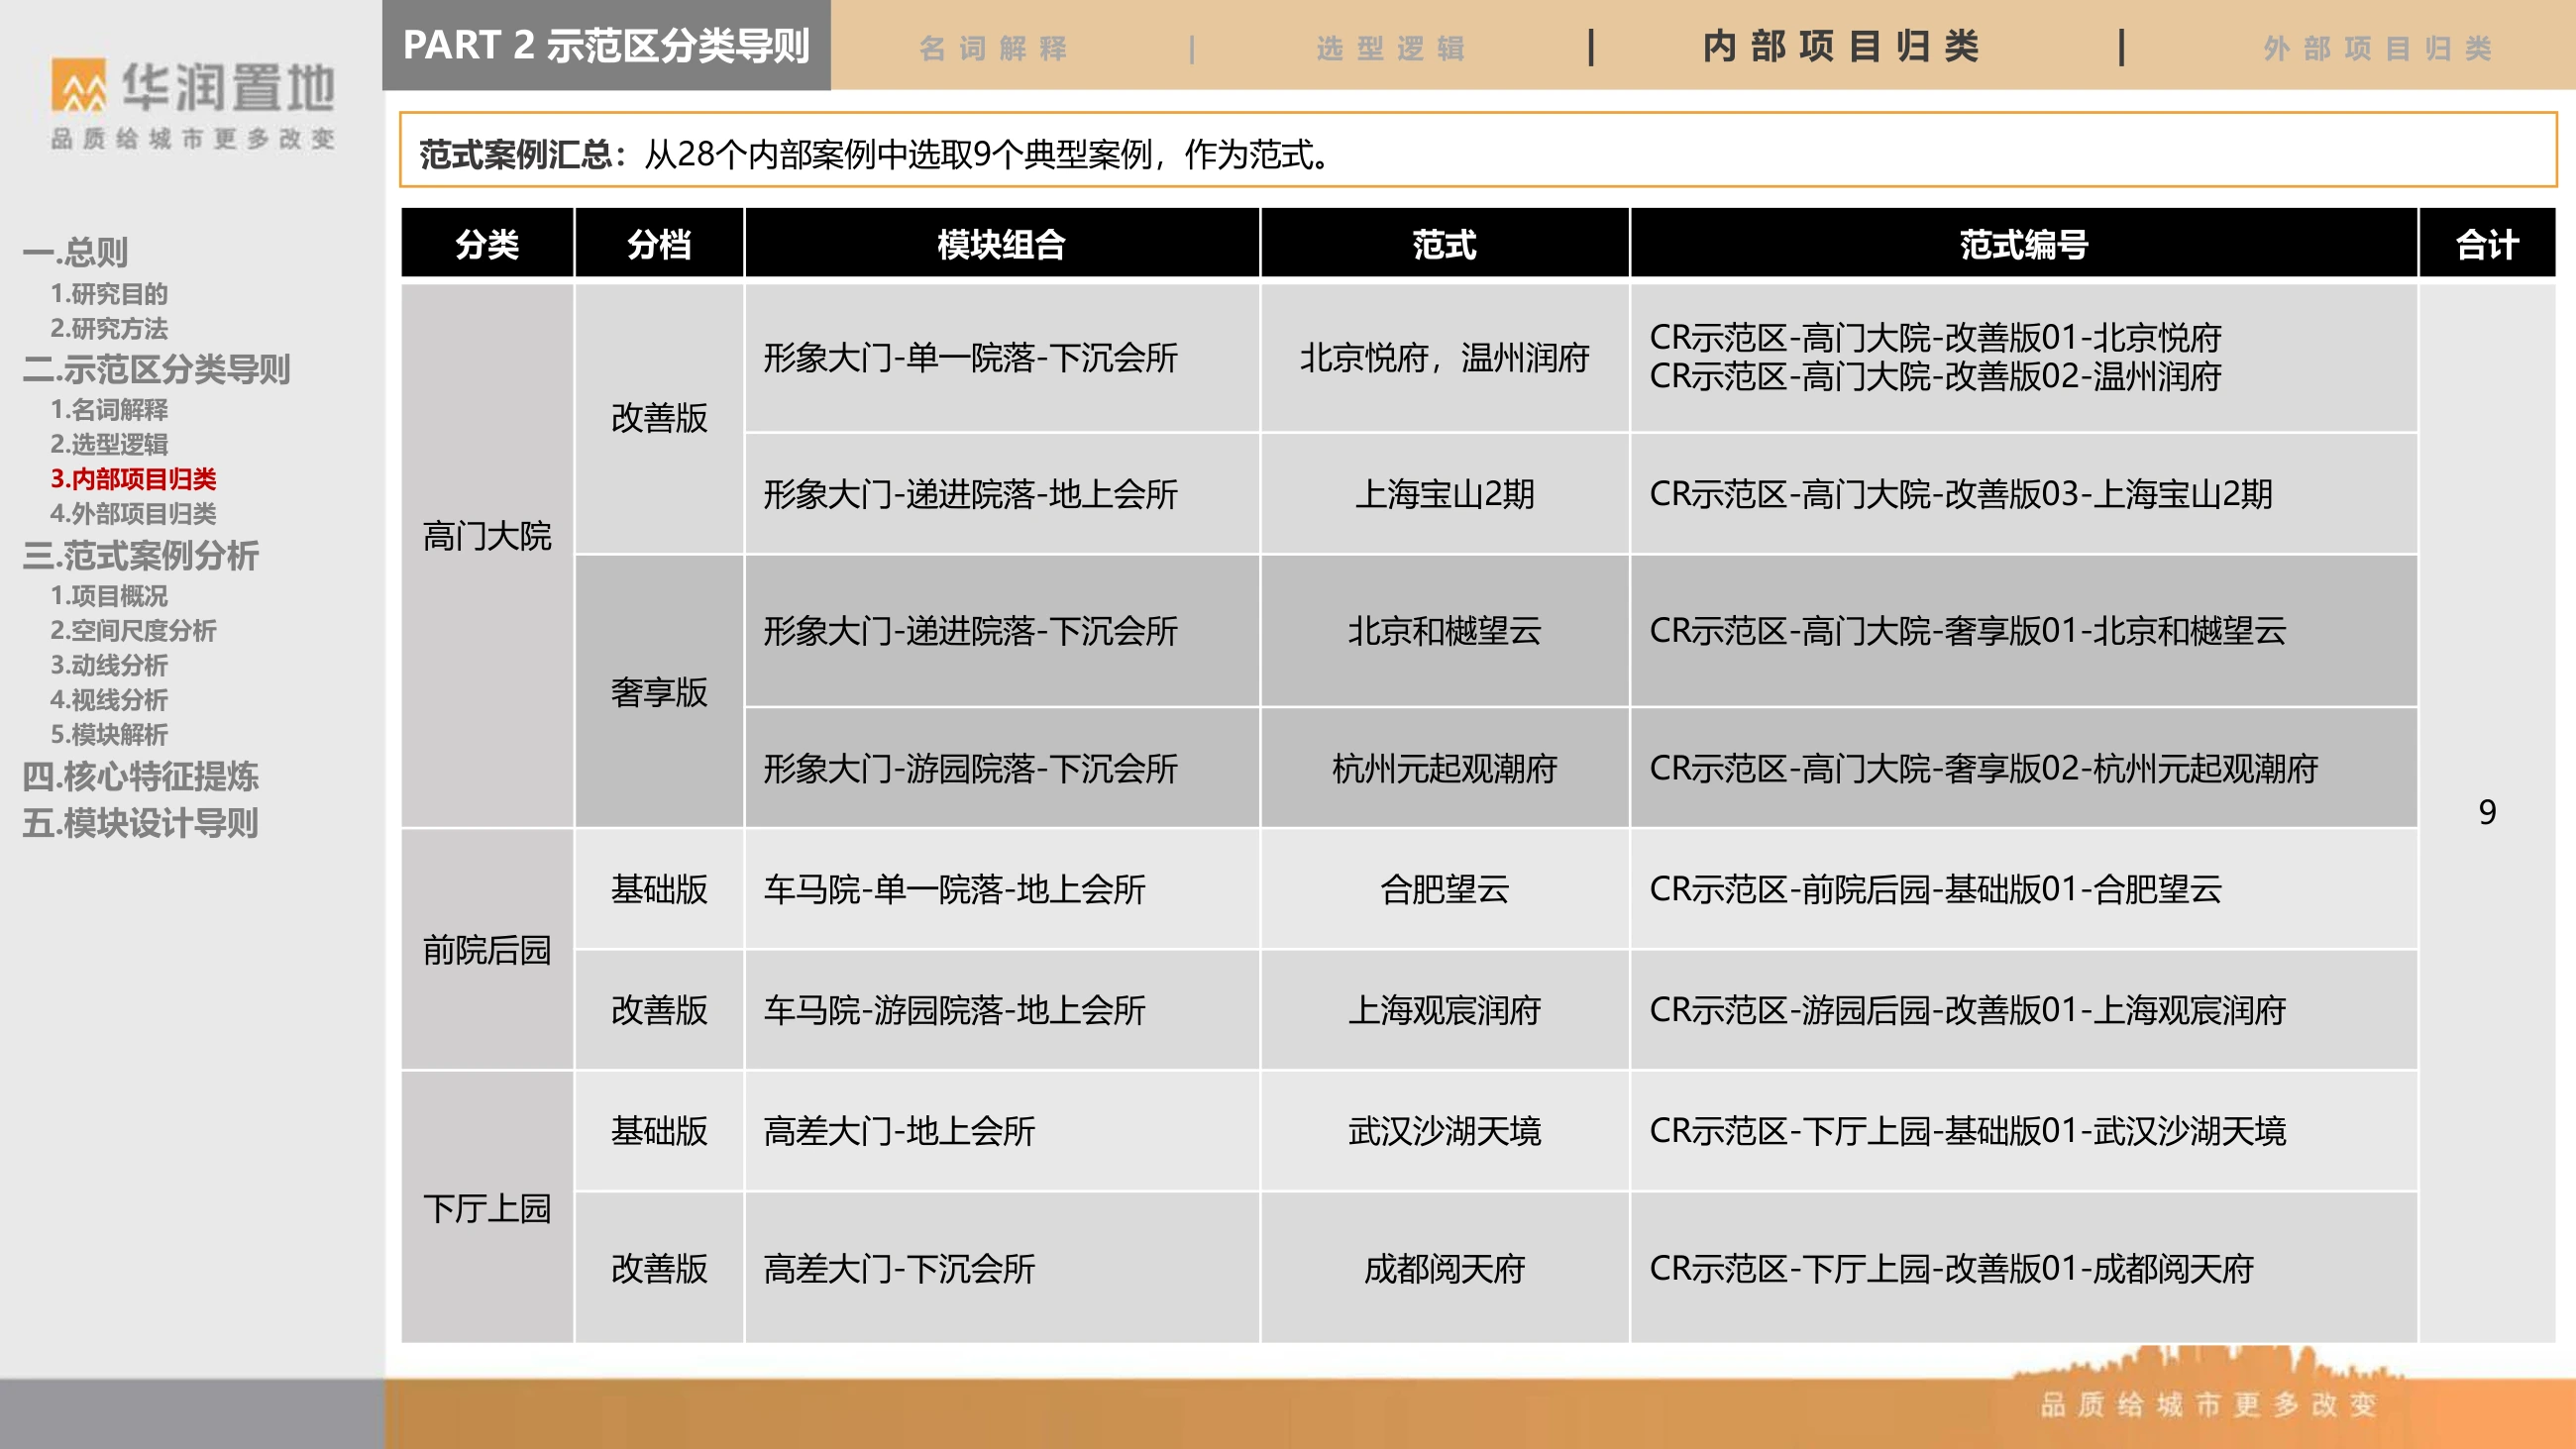Image resolution: width=2576 pixels, height=1449 pixels.
Task: Select the 高门大院 category cell
Action: click(x=487, y=555)
